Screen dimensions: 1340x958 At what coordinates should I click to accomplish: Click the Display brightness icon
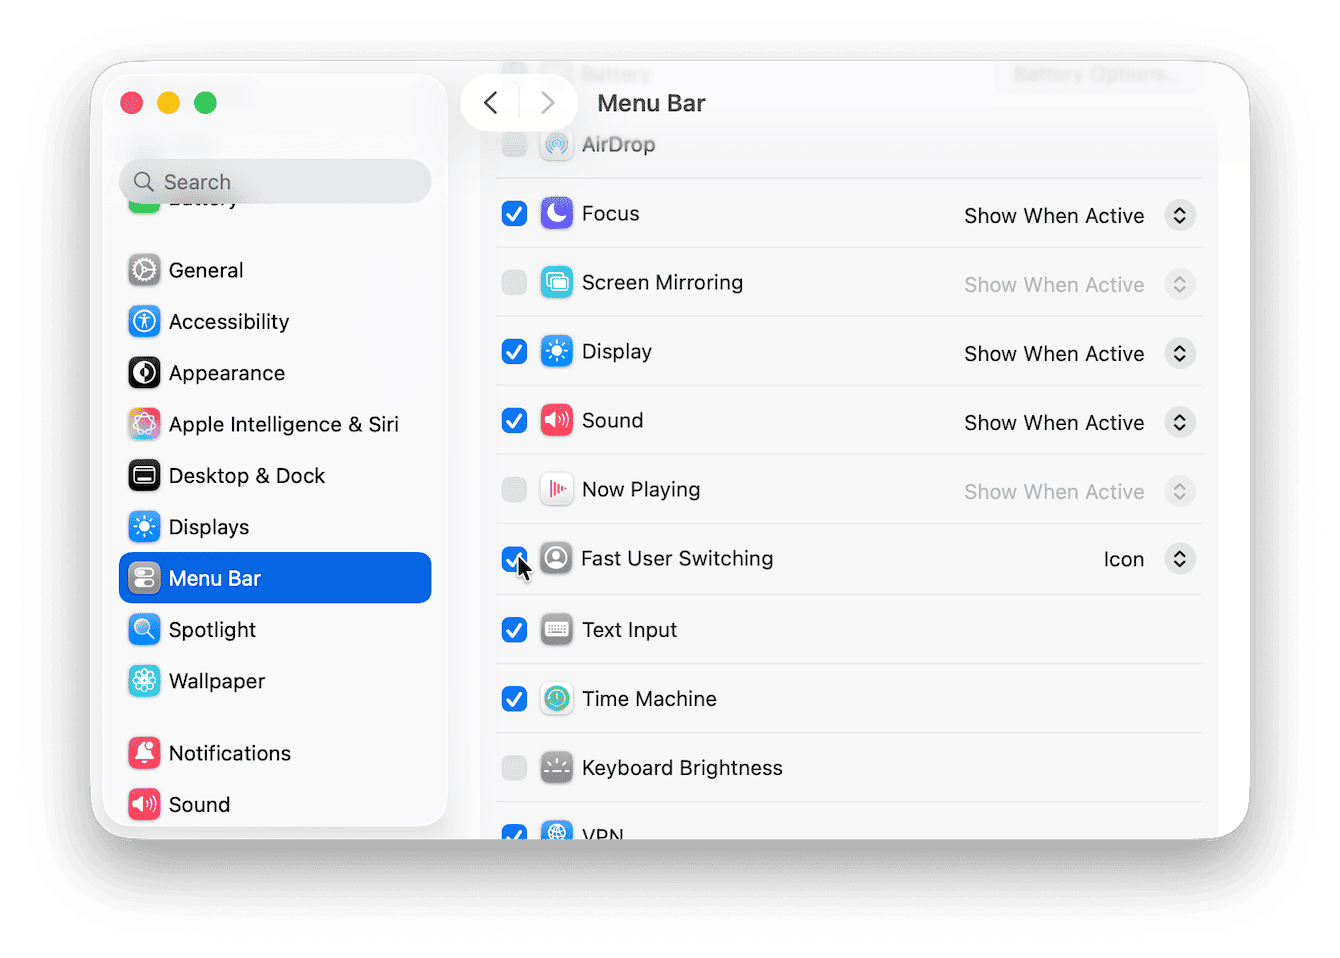point(556,351)
